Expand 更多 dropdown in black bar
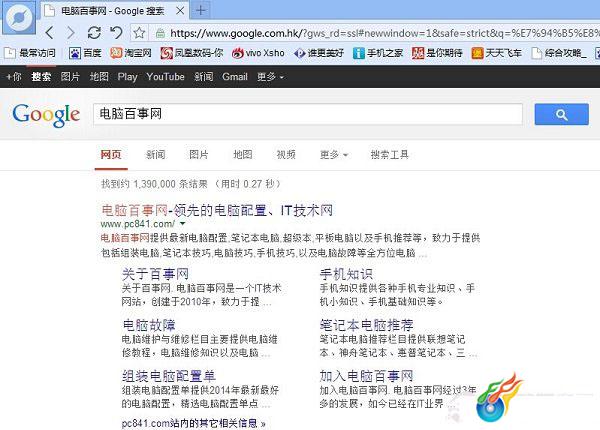This screenshot has height=430, width=600. pos(270,77)
